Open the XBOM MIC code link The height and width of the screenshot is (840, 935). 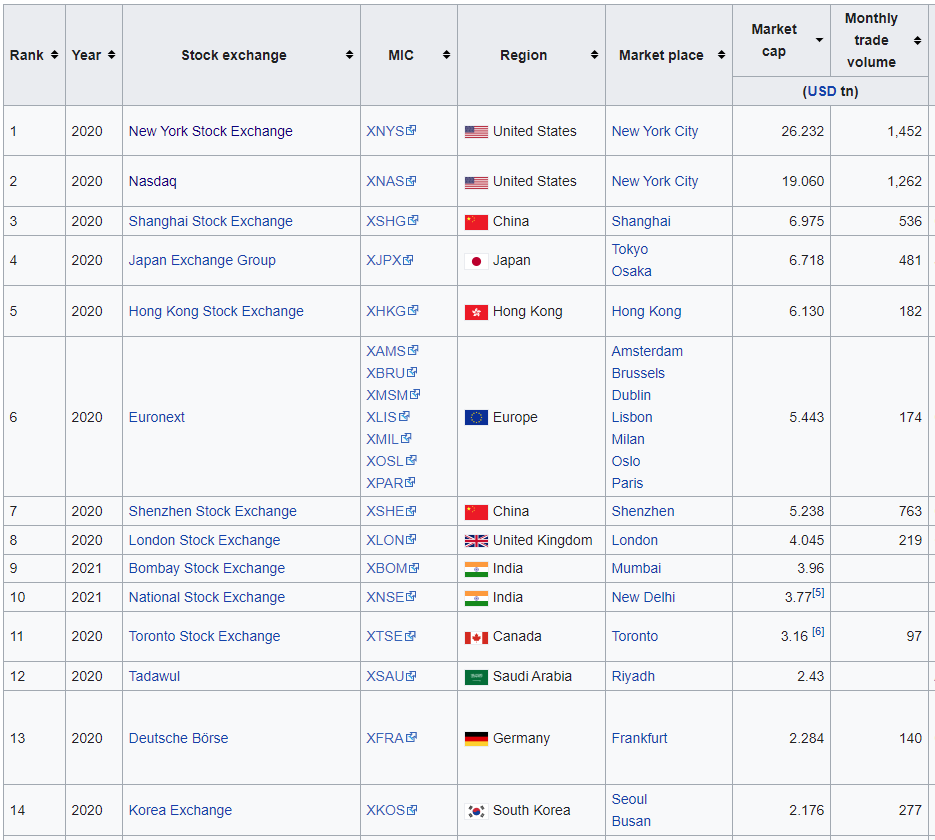pyautogui.click(x=387, y=568)
